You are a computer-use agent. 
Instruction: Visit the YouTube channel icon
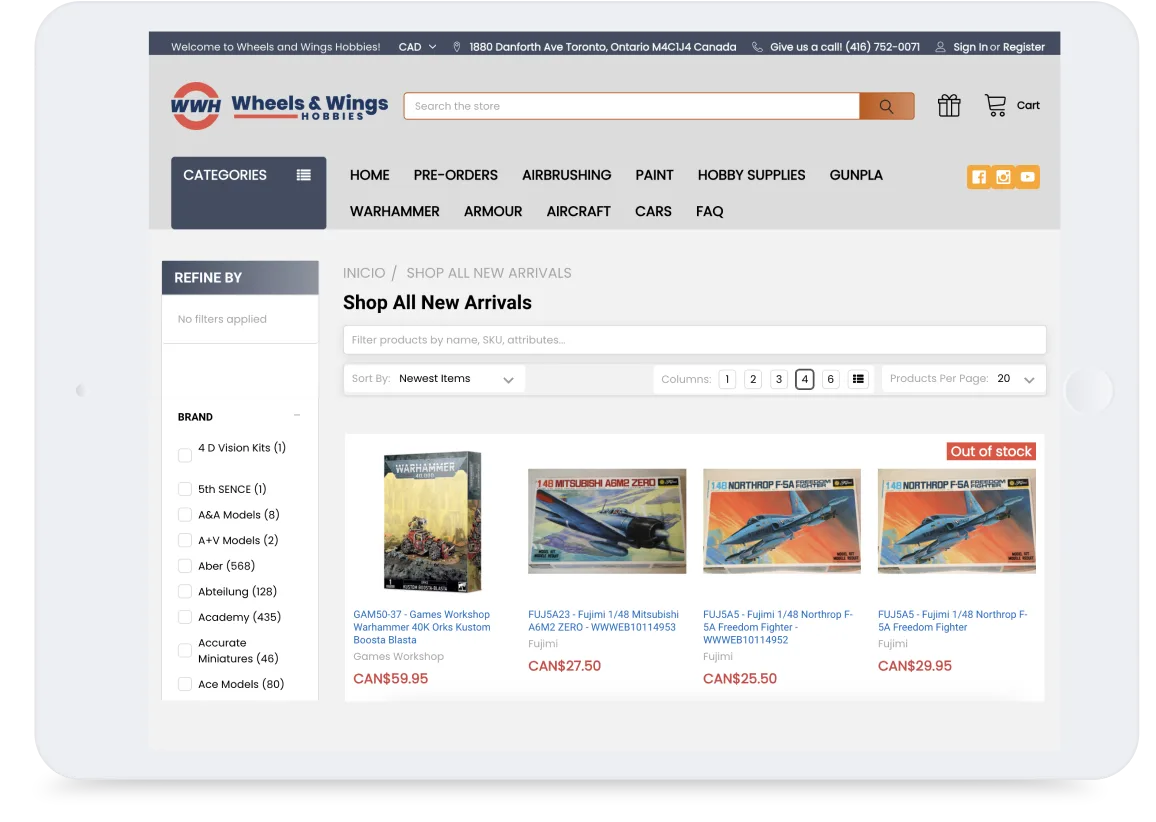pos(1028,177)
